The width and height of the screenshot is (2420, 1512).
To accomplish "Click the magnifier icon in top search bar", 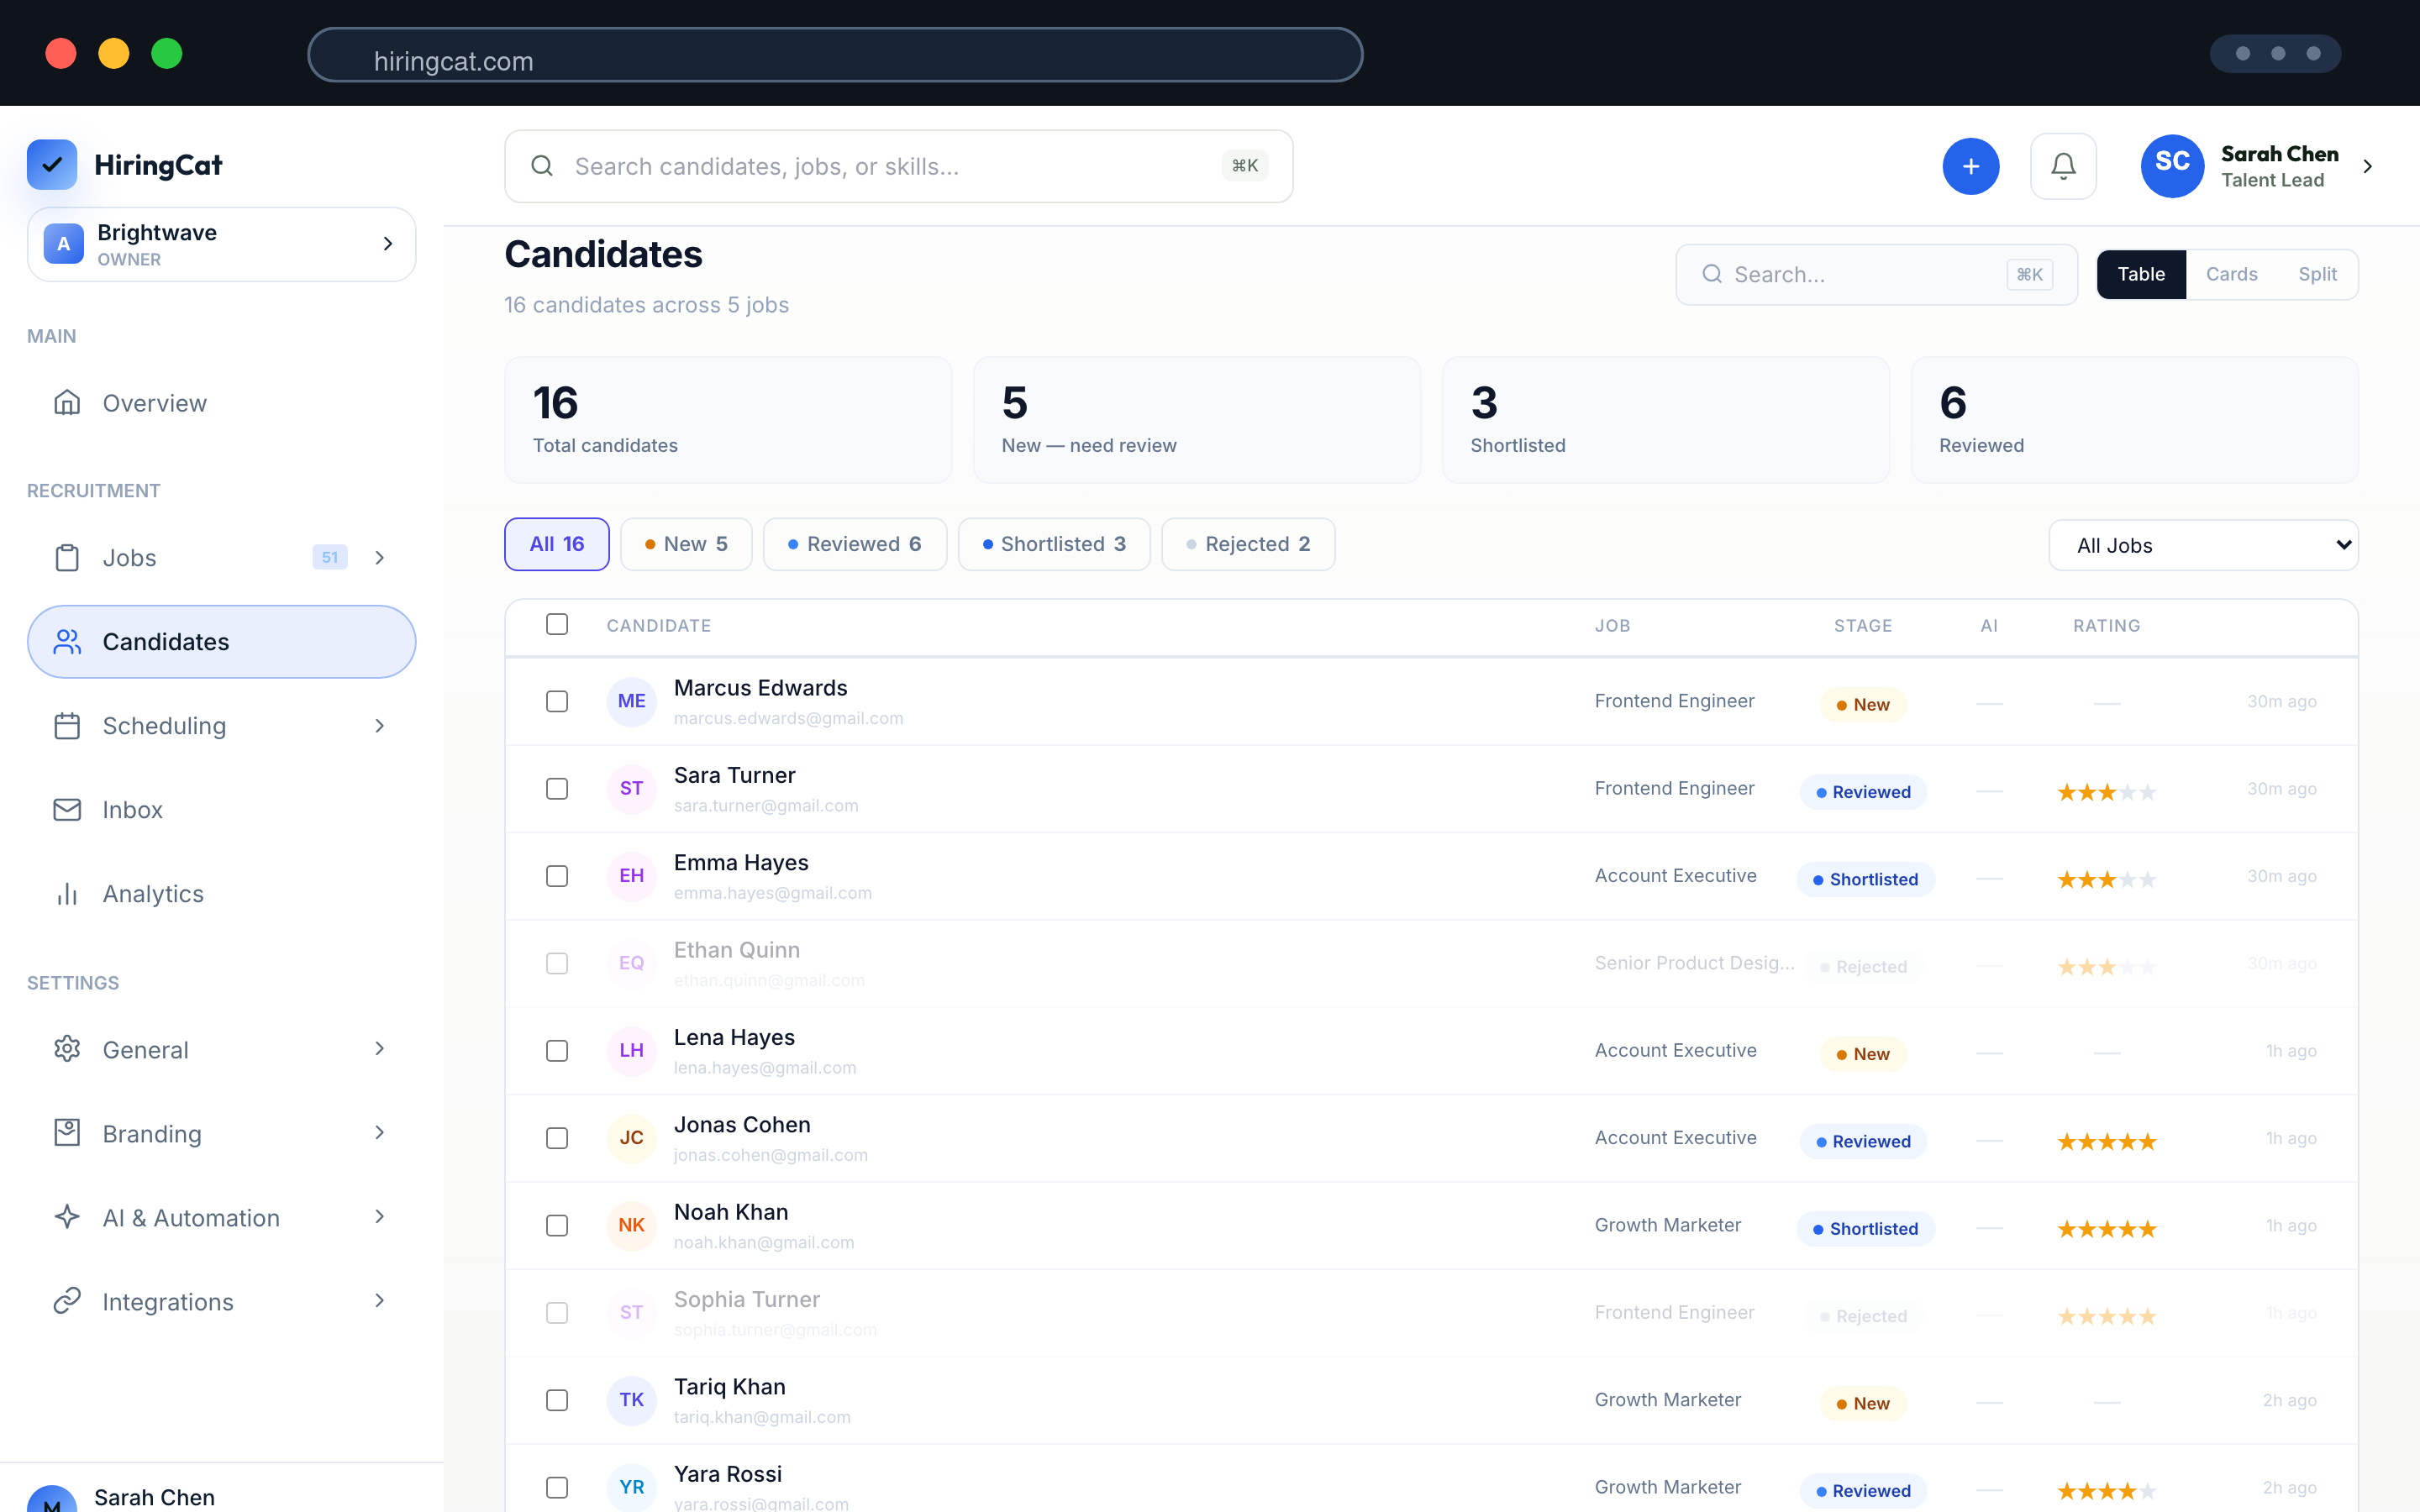I will tap(542, 166).
